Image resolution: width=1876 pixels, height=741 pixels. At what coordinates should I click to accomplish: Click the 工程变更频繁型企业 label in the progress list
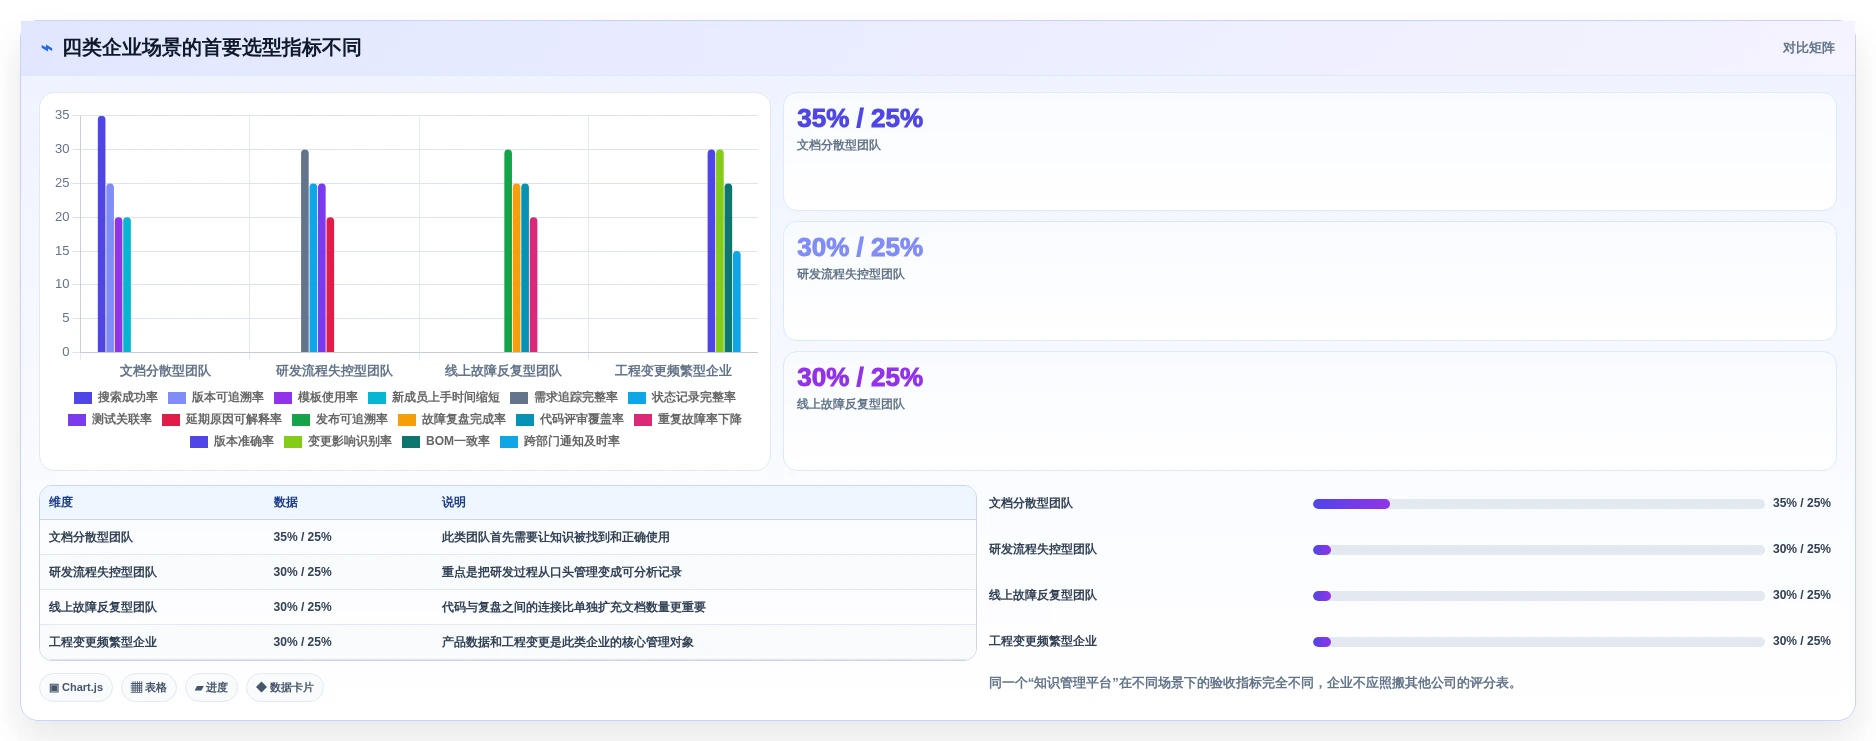tap(1043, 641)
